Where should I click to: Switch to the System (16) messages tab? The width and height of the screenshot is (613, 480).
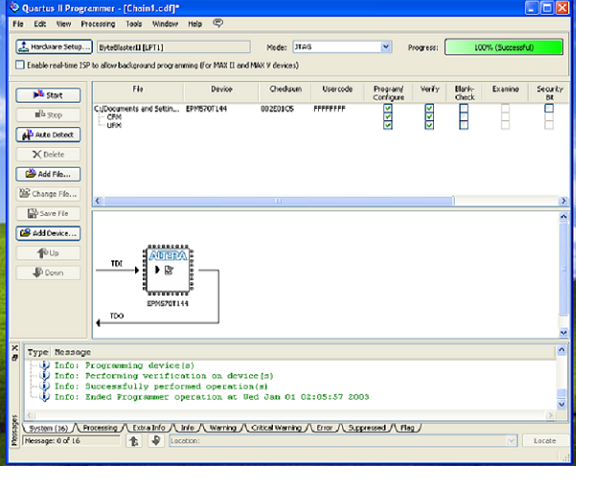click(48, 428)
